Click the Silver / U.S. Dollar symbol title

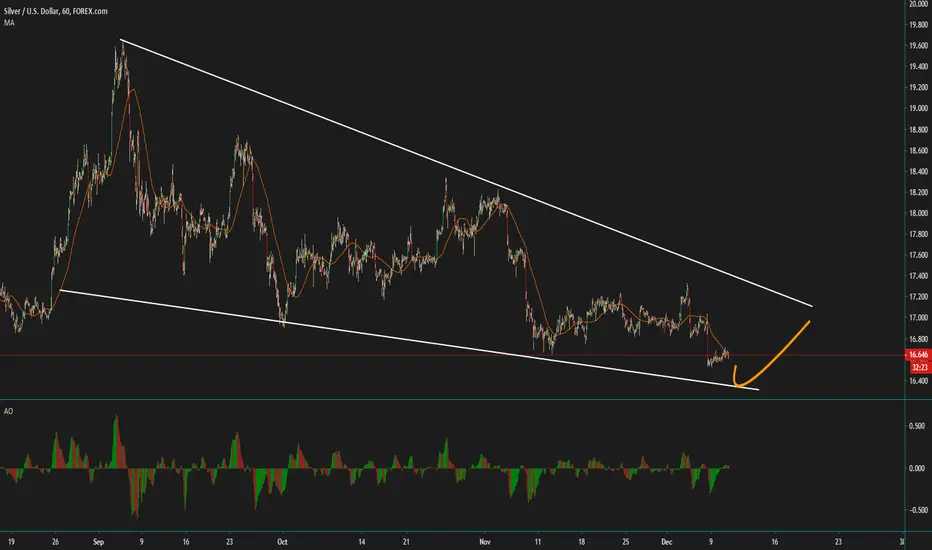55,11
